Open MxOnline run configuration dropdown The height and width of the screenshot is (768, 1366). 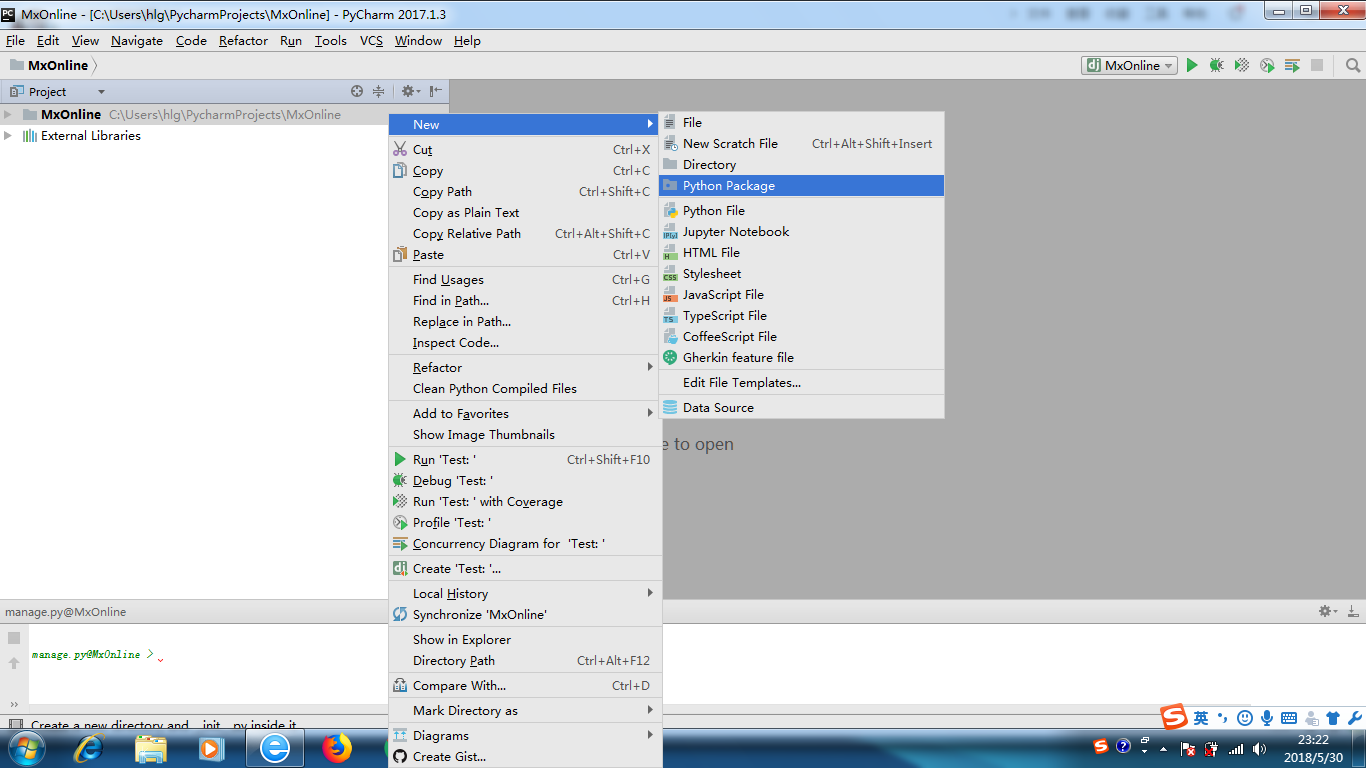pyautogui.click(x=1130, y=65)
